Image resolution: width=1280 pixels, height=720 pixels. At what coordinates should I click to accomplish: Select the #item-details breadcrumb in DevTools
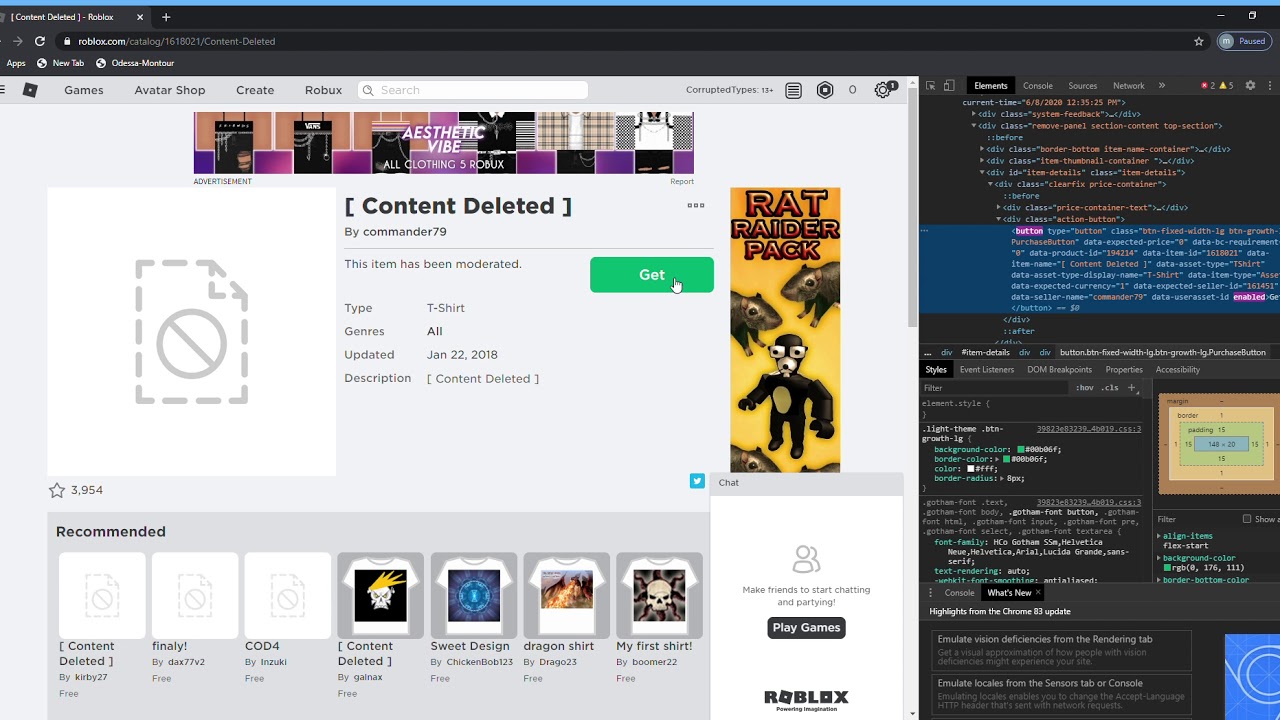coord(985,352)
